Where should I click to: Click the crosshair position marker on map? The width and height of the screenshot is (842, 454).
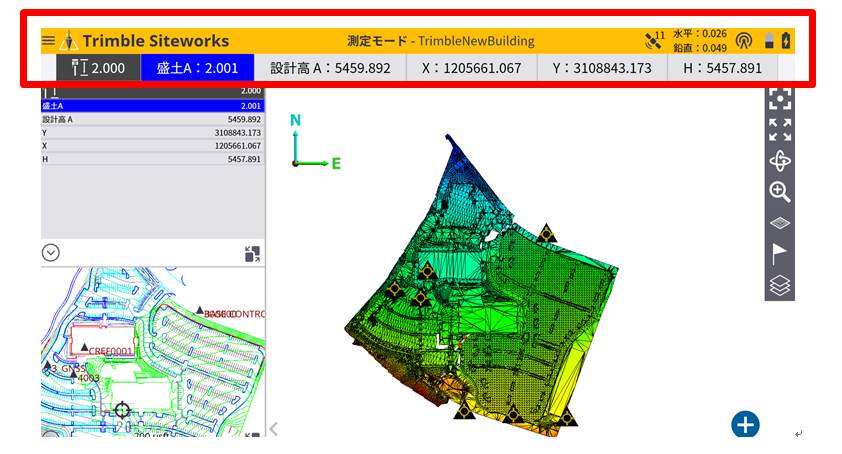(122, 410)
